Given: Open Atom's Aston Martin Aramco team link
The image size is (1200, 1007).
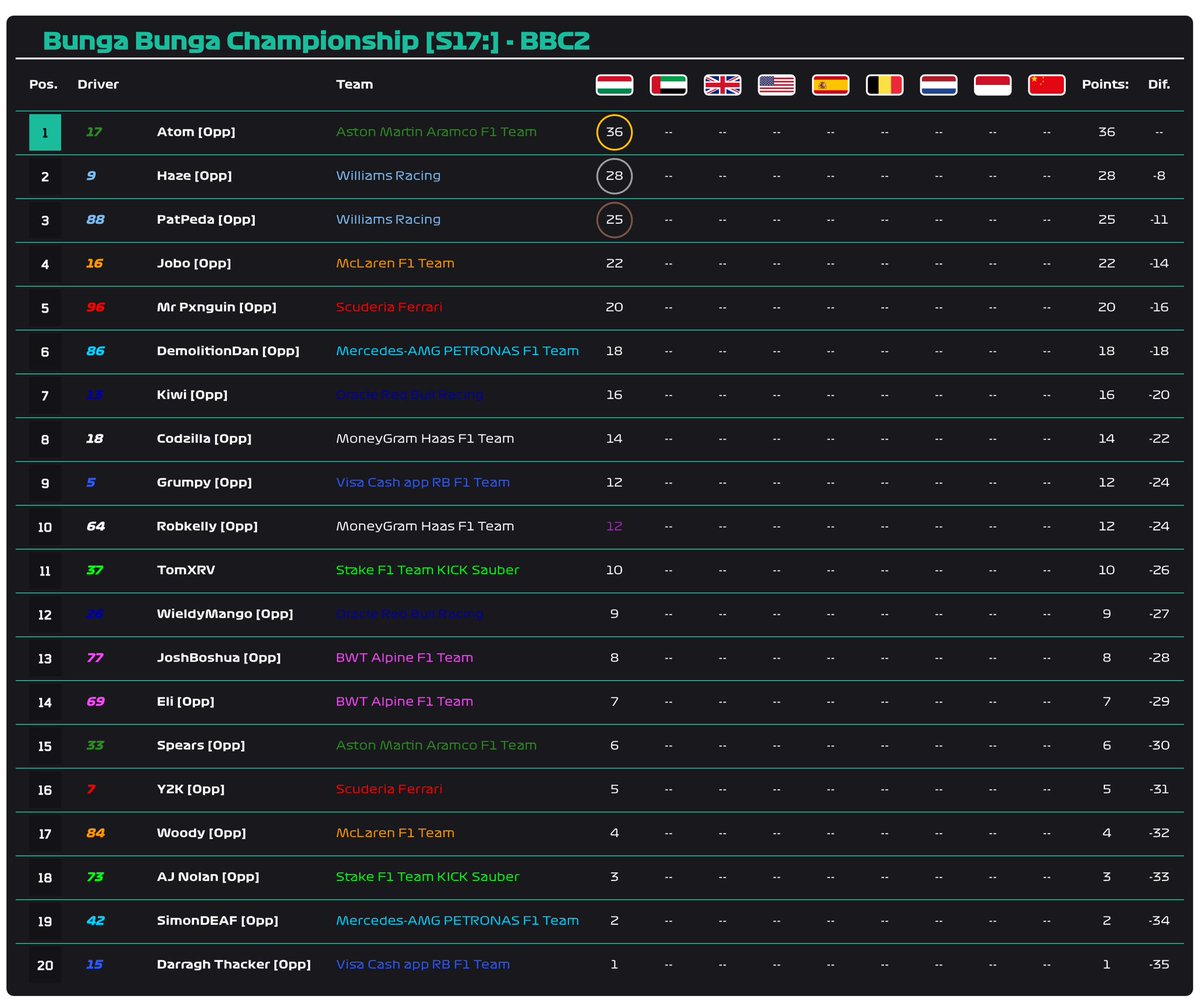Looking at the screenshot, I should coord(435,131).
